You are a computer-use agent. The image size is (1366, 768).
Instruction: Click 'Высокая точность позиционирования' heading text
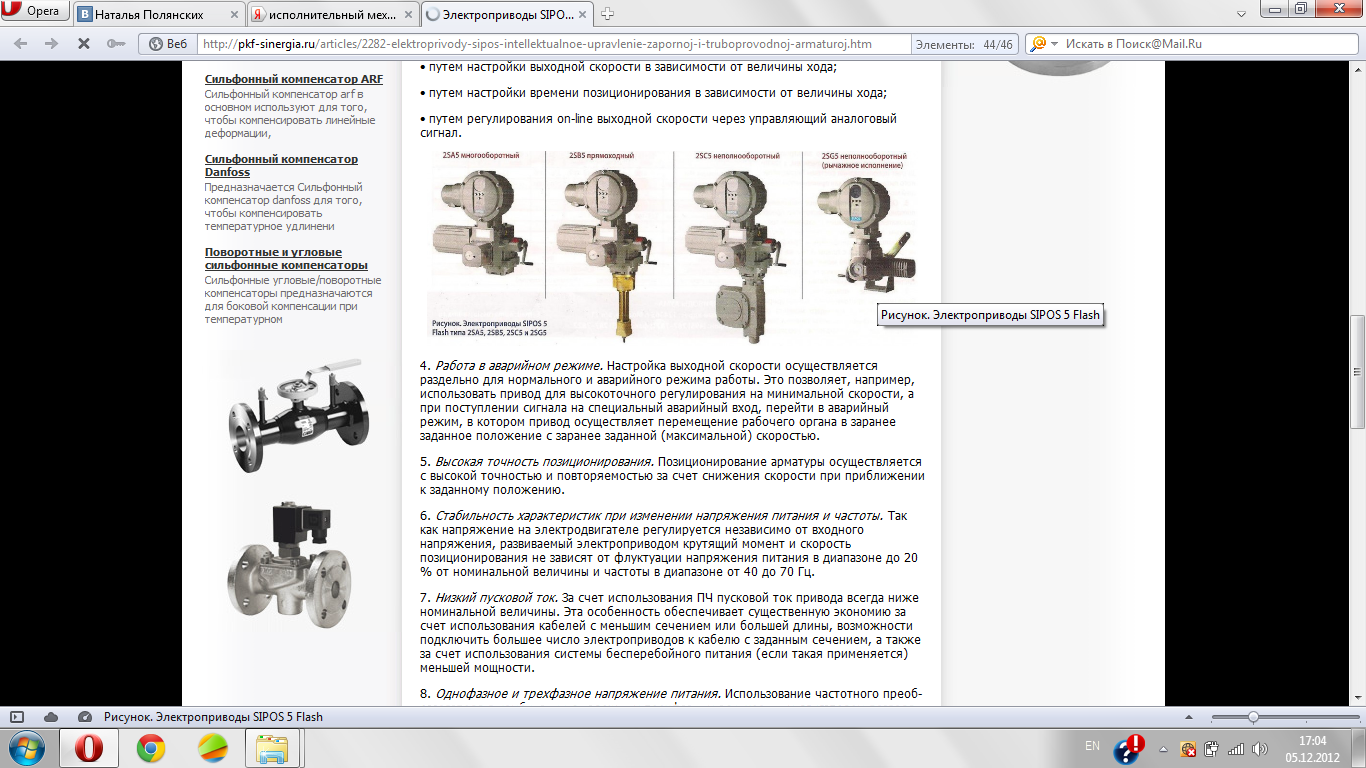coord(544,463)
